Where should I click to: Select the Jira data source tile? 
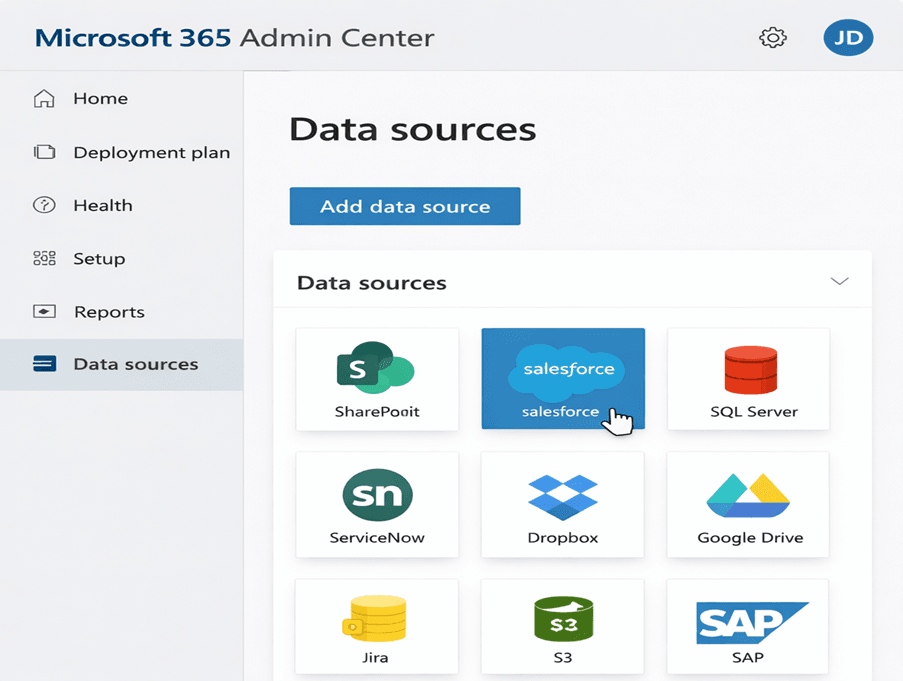pos(377,627)
